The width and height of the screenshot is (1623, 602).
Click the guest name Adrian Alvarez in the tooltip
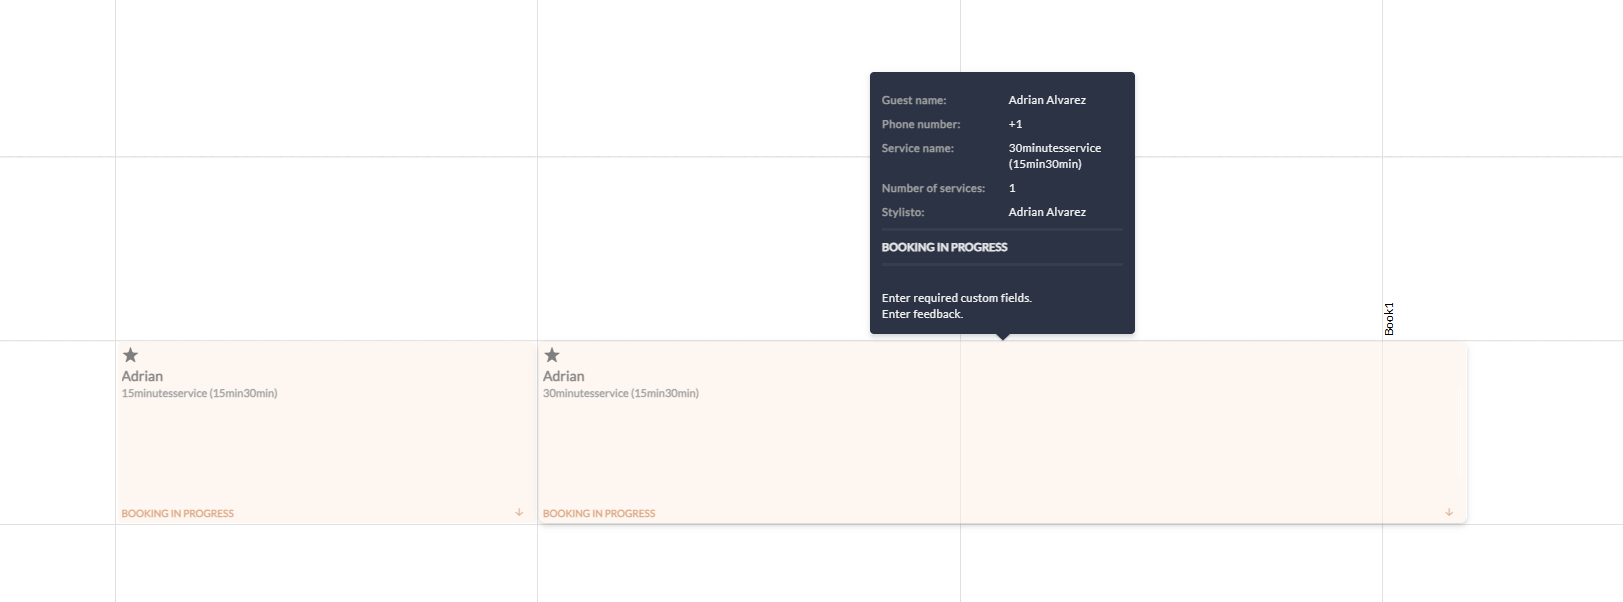[x=1047, y=100]
